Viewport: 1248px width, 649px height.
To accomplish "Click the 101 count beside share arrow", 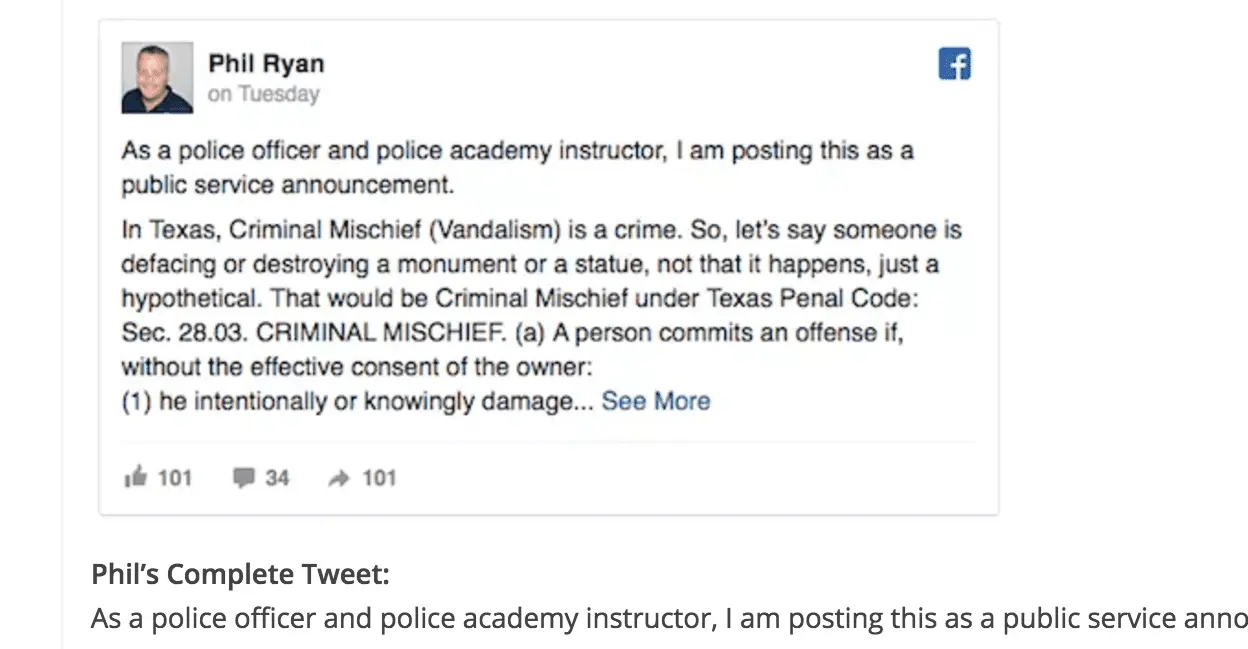I will pyautogui.click(x=379, y=478).
